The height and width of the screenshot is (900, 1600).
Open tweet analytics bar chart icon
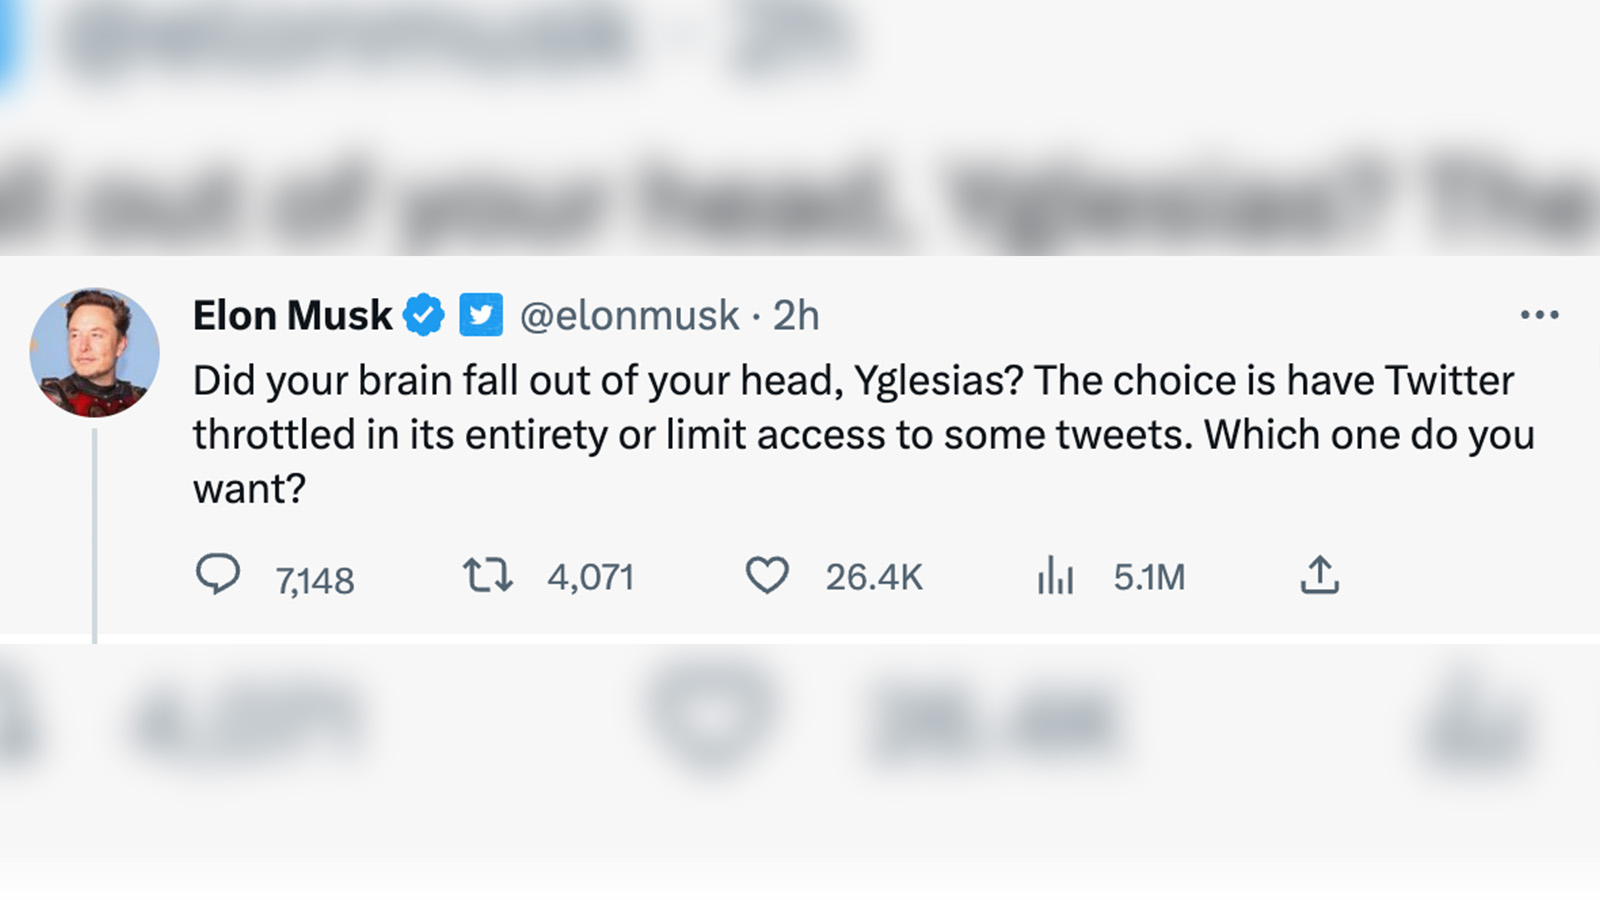click(1055, 576)
